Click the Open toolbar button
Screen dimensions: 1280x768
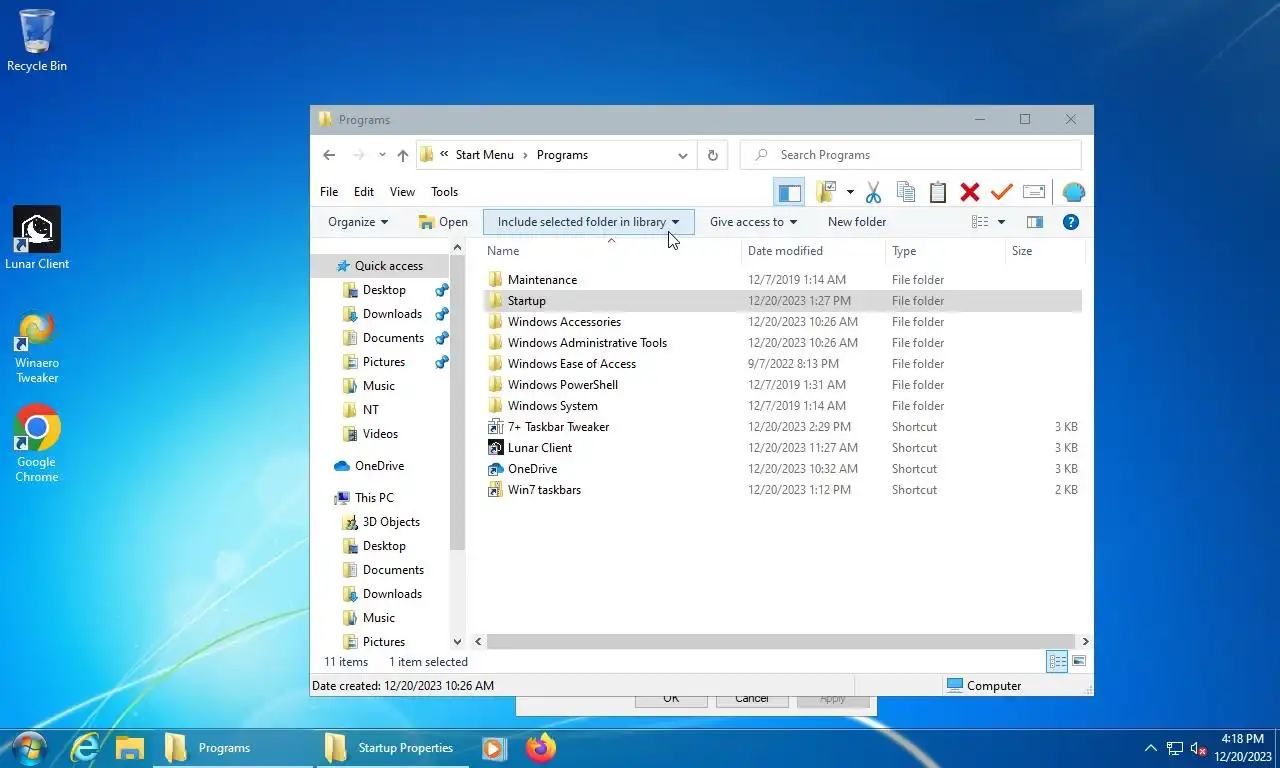point(443,222)
